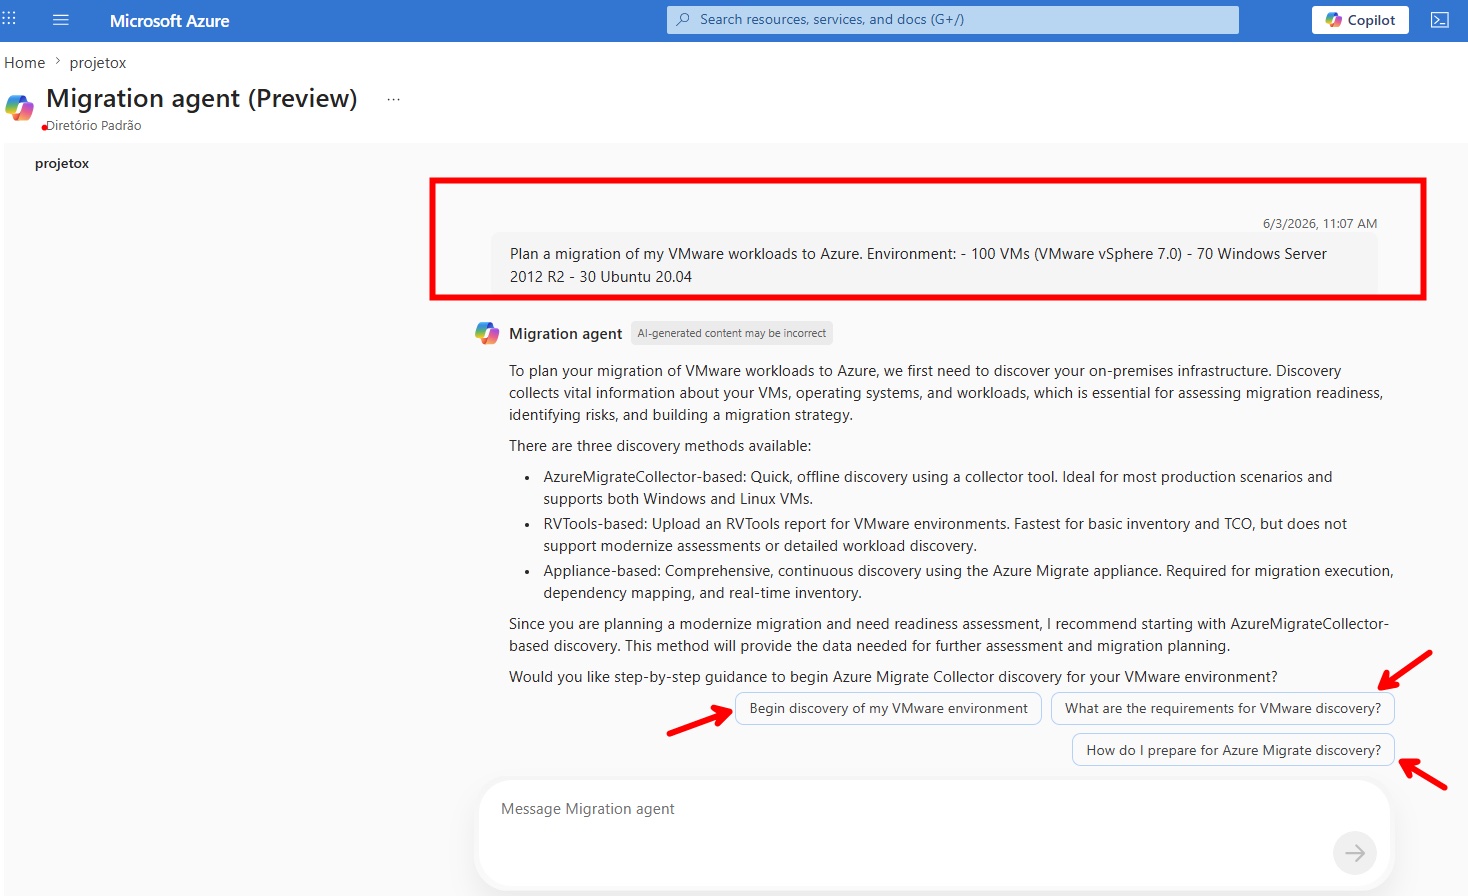Click the Microsoft Azure home title
Screen dimensions: 1468x896
click(x=169, y=21)
